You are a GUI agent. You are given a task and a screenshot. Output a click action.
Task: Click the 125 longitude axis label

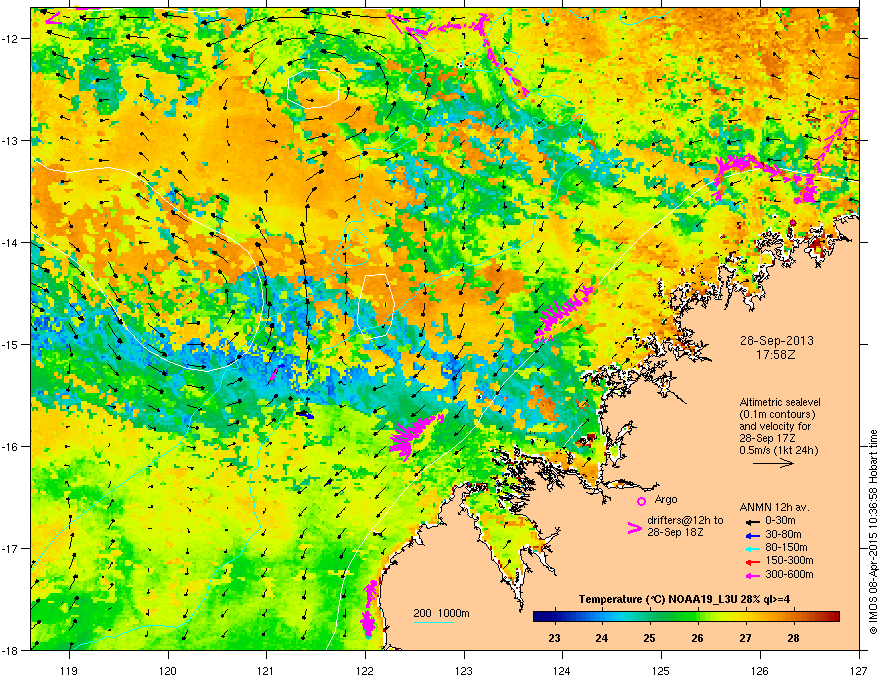click(x=661, y=670)
